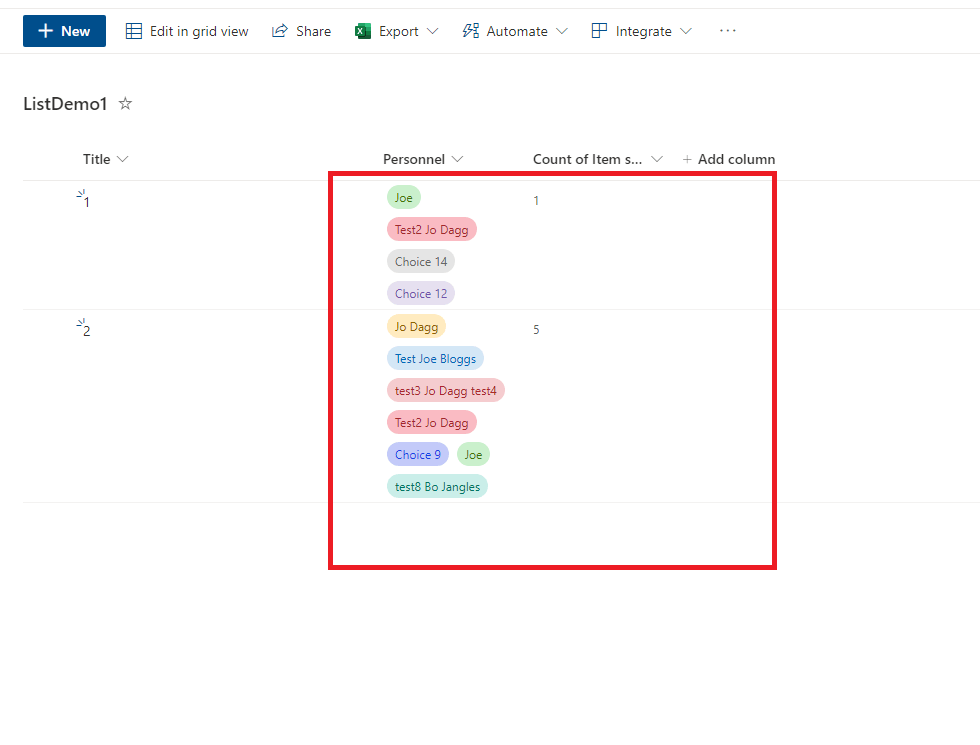
Task: Click the Excel Export icon
Action: click(362, 31)
